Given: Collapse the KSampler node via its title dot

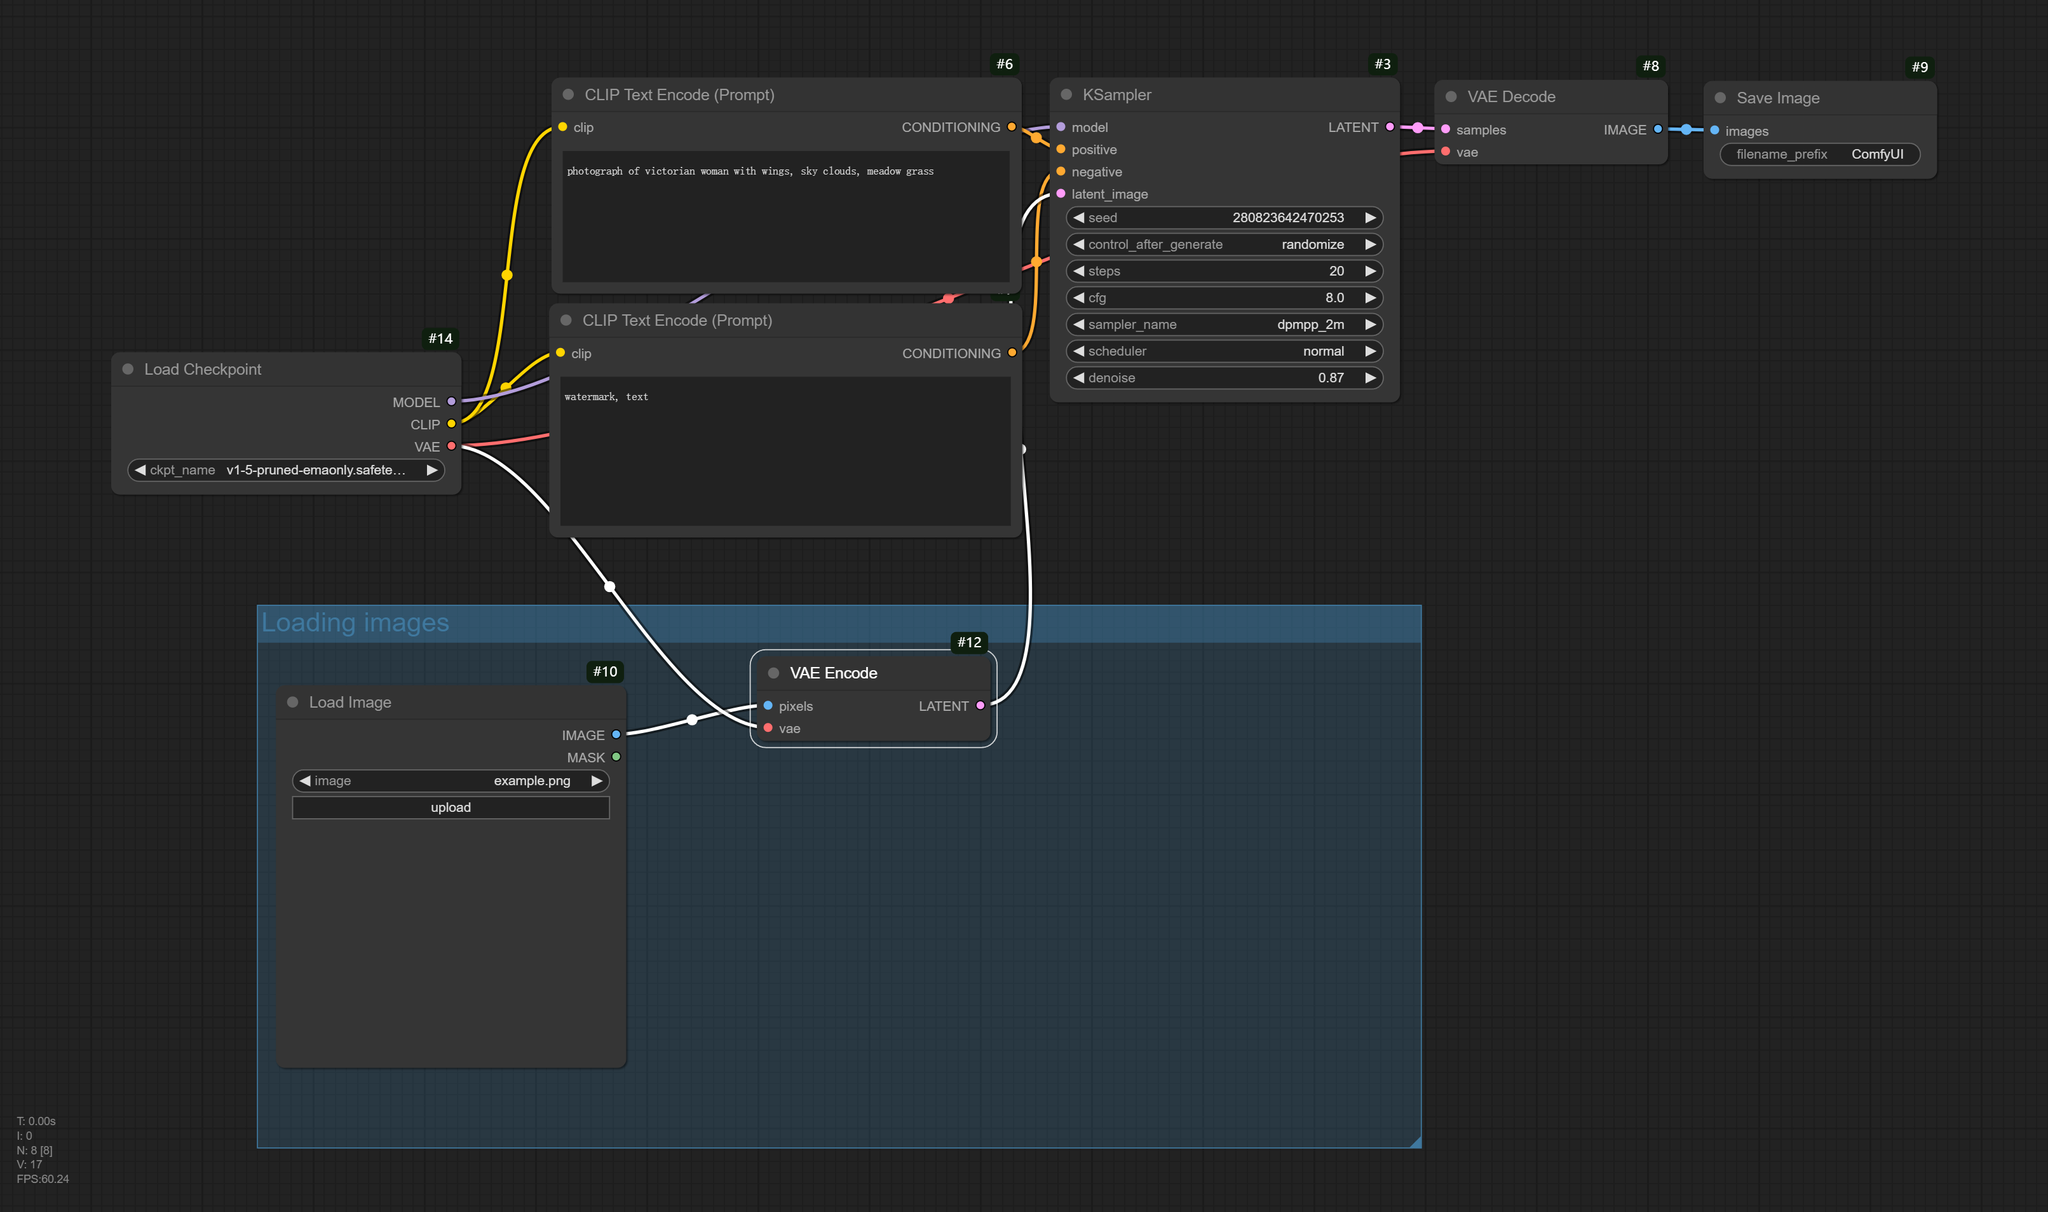Looking at the screenshot, I should [x=1066, y=95].
